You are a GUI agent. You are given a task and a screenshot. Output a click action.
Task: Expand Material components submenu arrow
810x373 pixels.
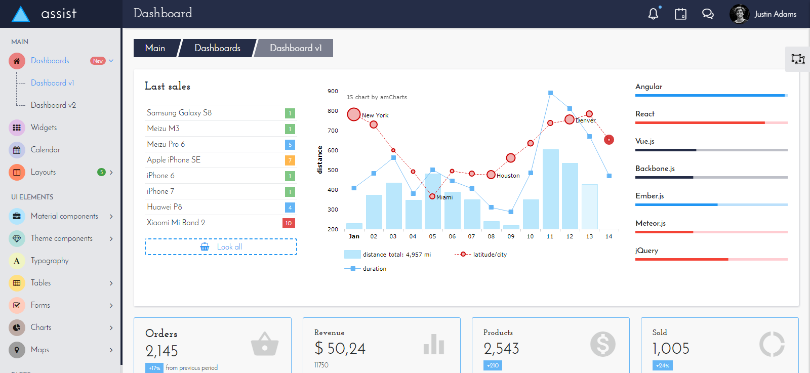111,216
